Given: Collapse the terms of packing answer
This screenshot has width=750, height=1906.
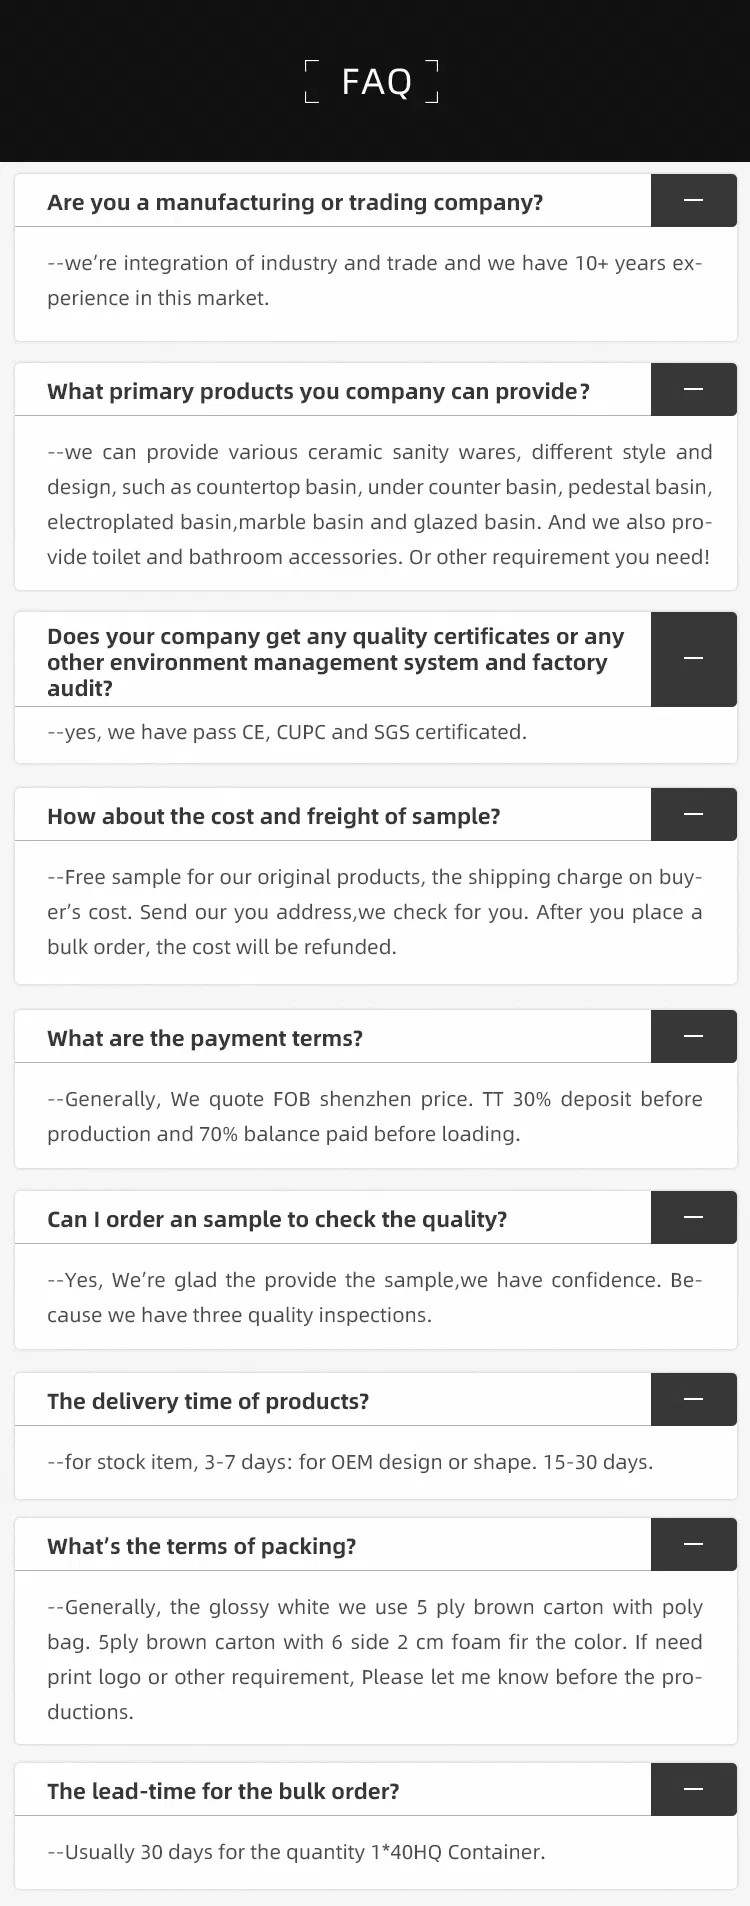Looking at the screenshot, I should 693,1545.
